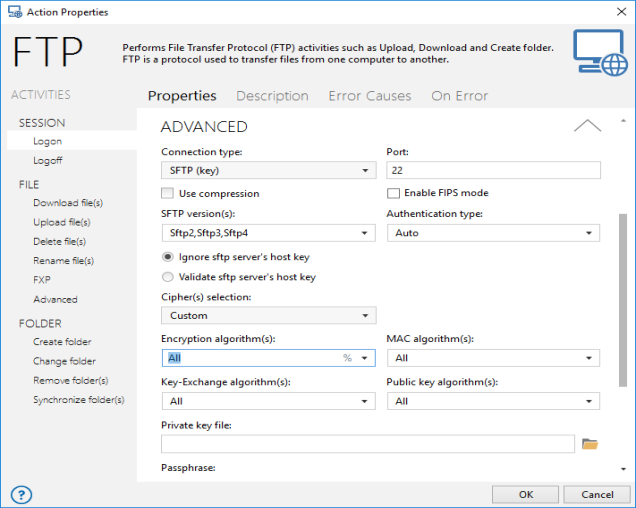636x508 pixels.
Task: Check Enable FIPS mode
Action: coord(393,193)
